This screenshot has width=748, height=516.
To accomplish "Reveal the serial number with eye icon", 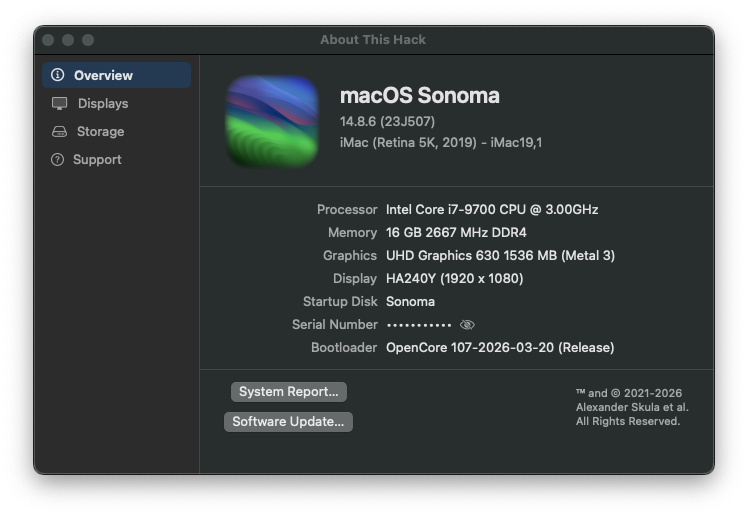I will [467, 325].
